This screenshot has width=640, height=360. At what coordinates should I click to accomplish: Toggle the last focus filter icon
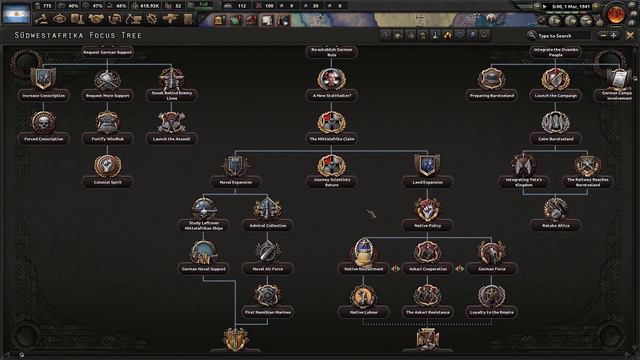(x=484, y=36)
